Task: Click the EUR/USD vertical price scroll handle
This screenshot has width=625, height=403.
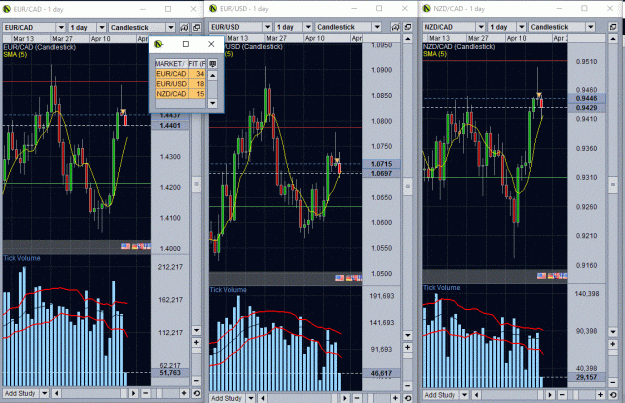Action: pyautogui.click(x=408, y=187)
